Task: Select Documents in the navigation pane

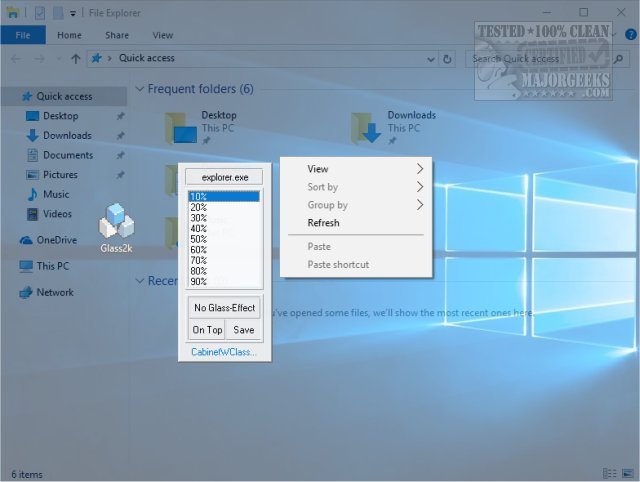Action: coord(68,155)
